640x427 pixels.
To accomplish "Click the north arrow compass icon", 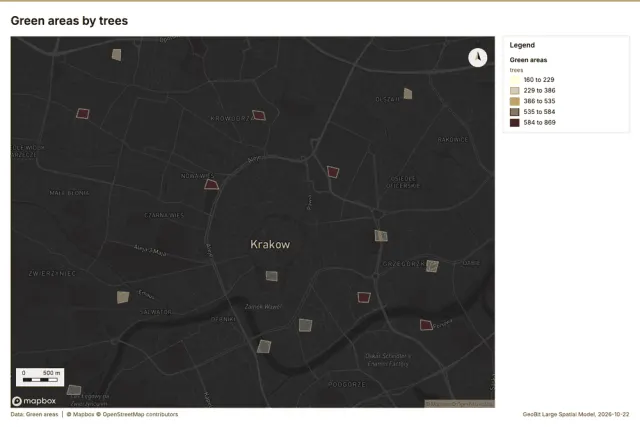I will (x=477, y=58).
